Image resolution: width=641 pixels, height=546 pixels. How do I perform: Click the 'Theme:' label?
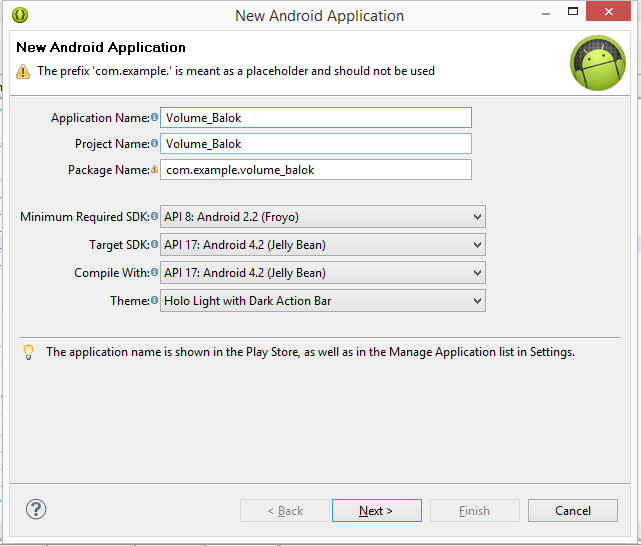click(x=130, y=301)
